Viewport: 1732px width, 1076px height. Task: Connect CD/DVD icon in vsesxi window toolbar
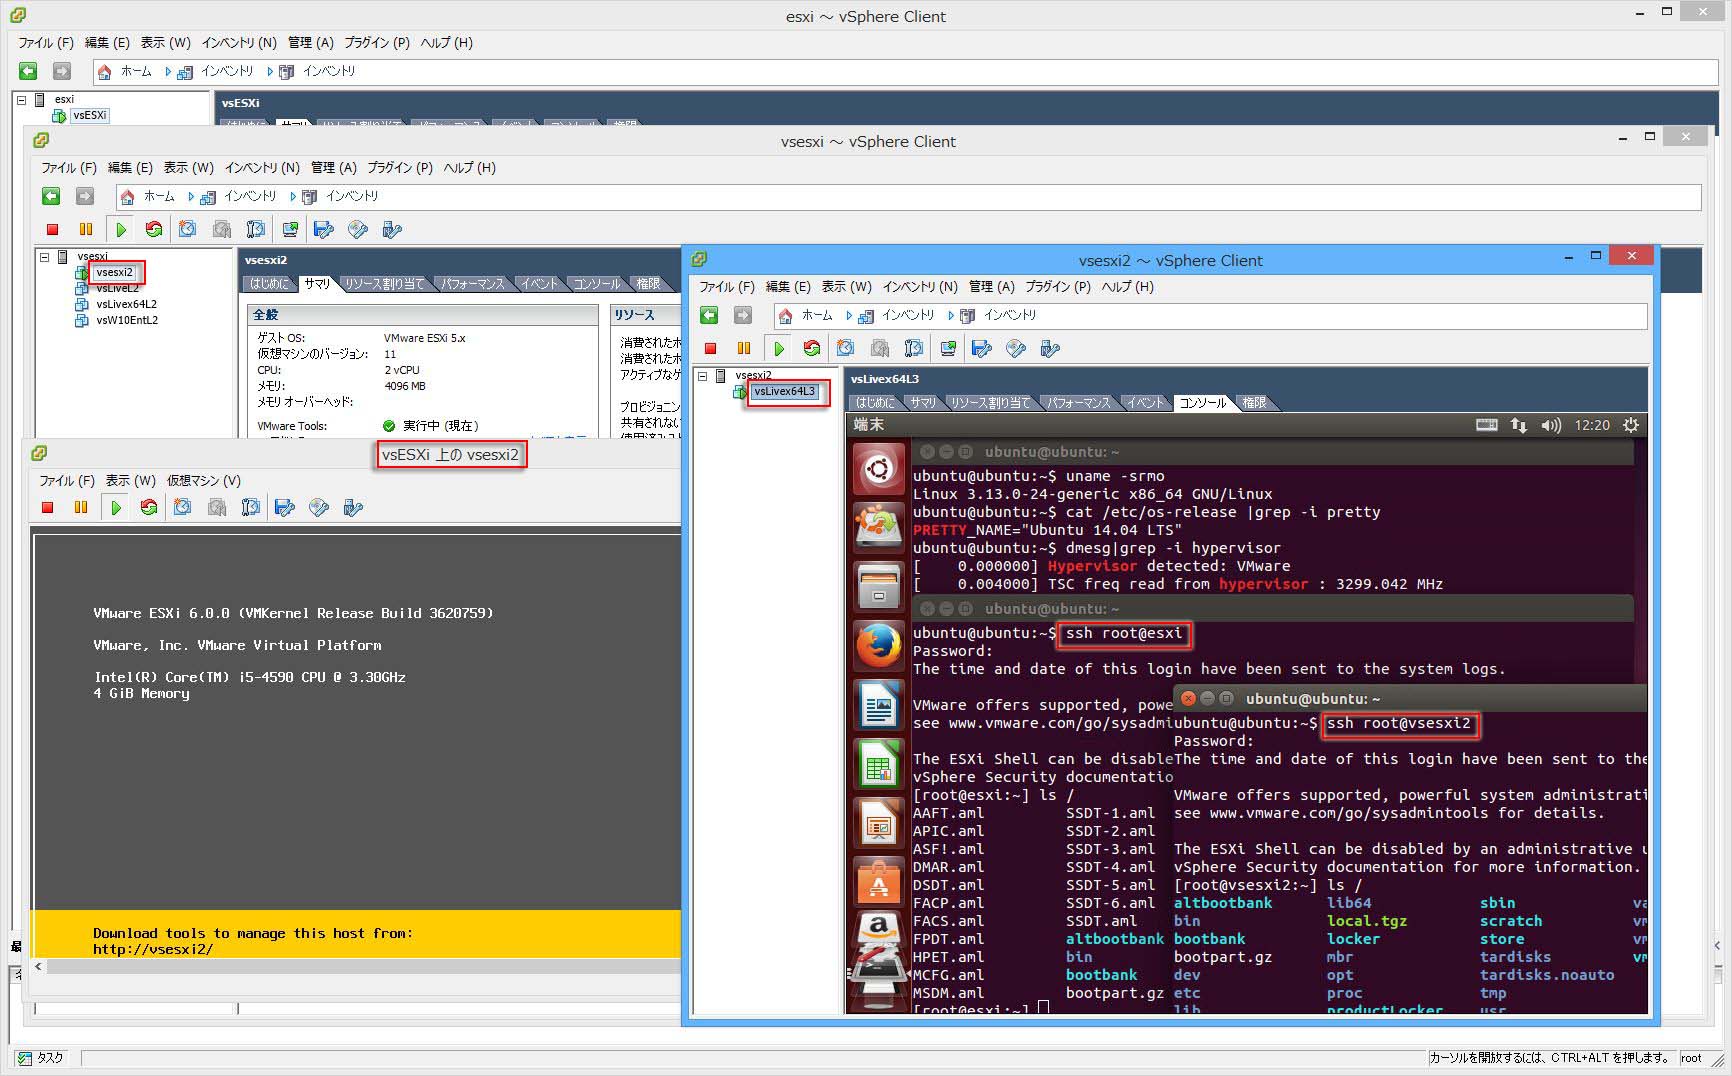click(x=358, y=229)
